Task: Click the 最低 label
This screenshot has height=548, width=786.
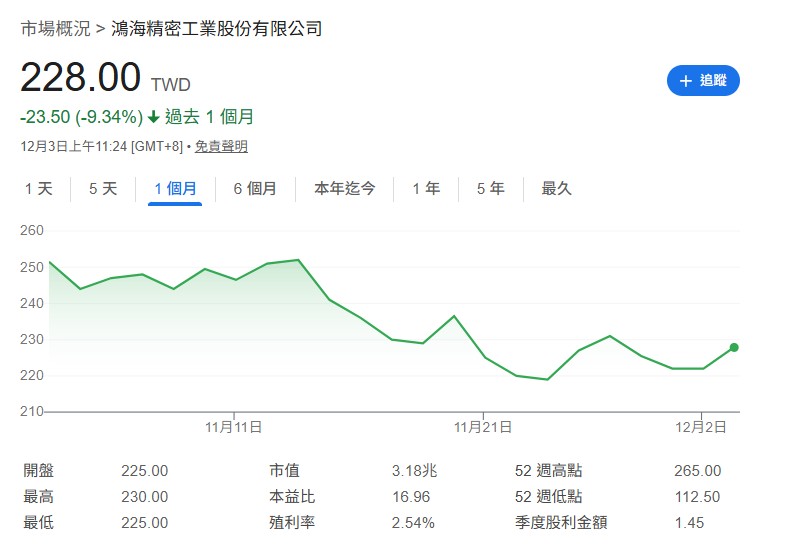Action: point(39,523)
